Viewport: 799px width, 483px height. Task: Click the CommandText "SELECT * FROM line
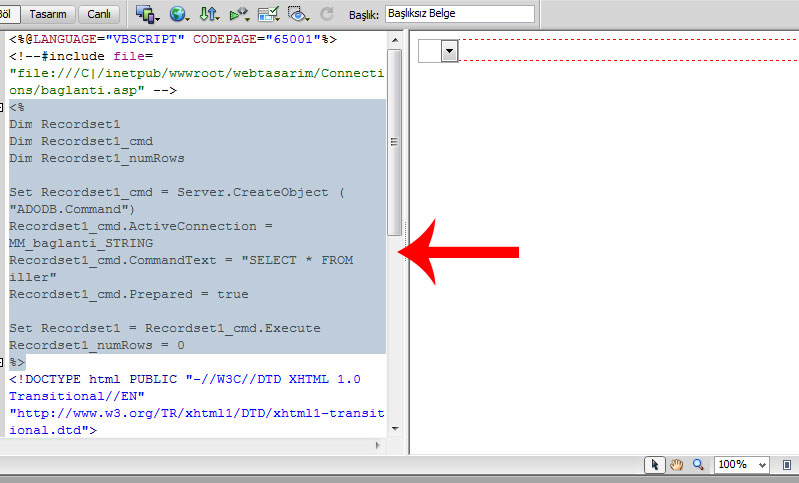click(x=181, y=260)
